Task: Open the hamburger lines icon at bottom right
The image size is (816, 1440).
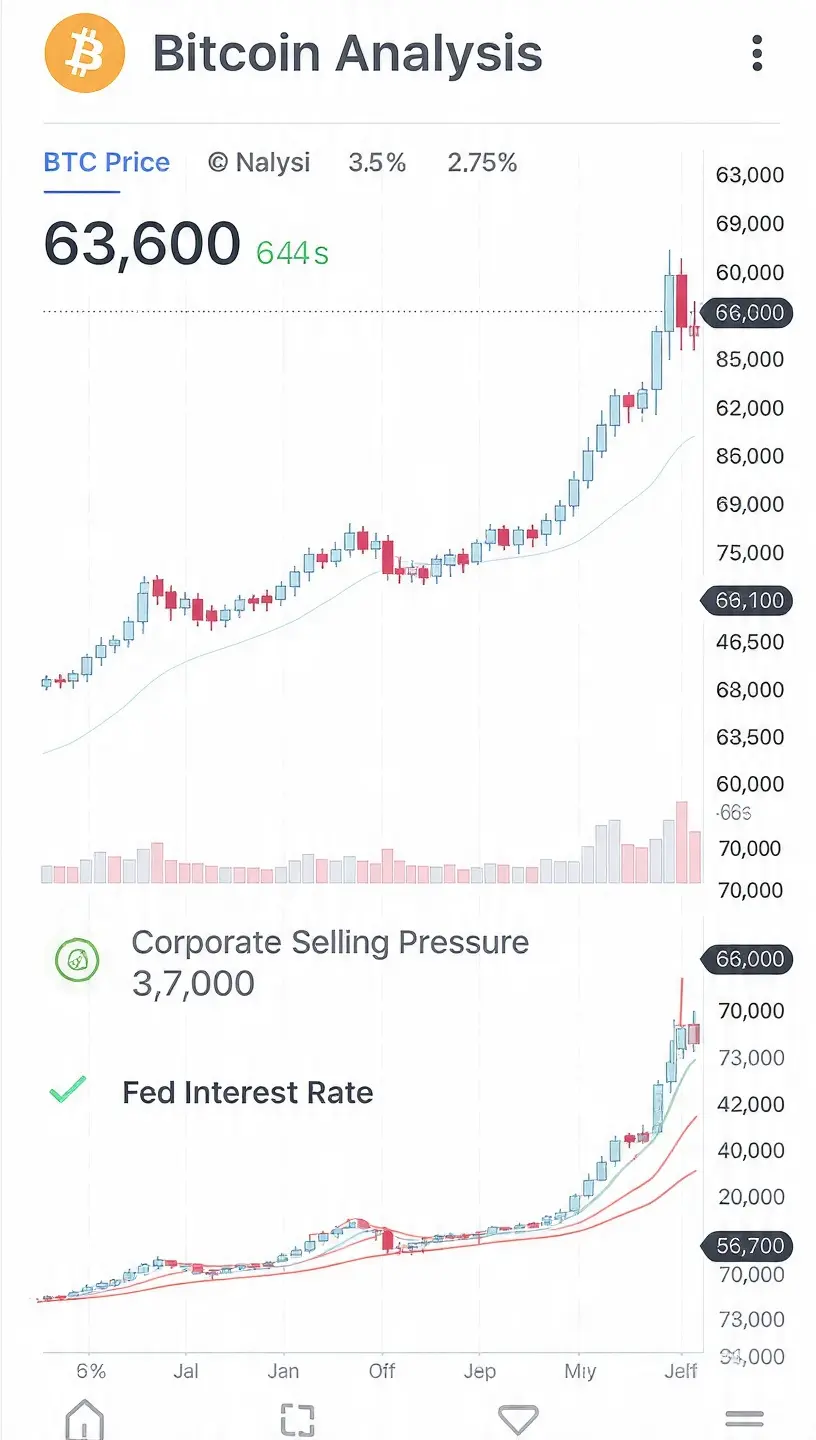Action: pyautogui.click(x=744, y=1418)
